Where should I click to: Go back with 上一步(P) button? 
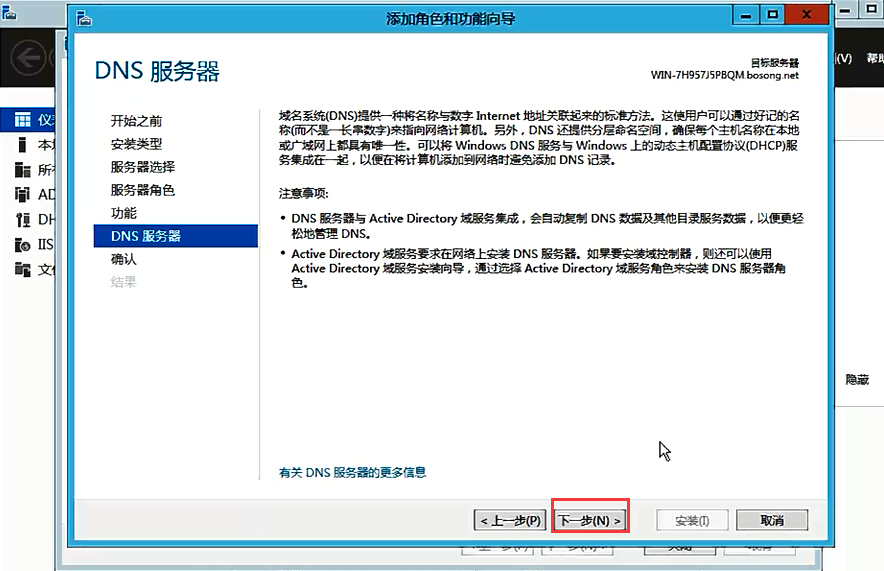point(510,520)
